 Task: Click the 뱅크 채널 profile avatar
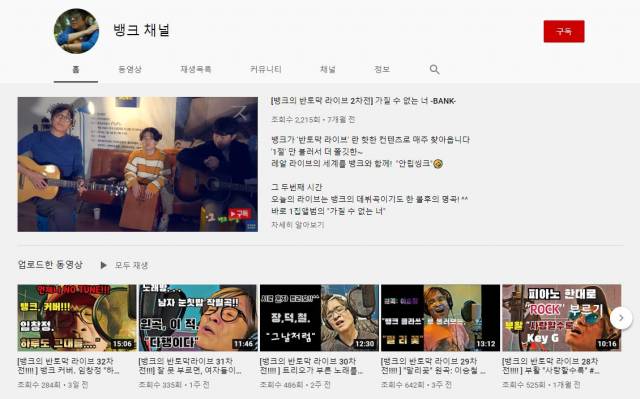[x=76, y=31]
